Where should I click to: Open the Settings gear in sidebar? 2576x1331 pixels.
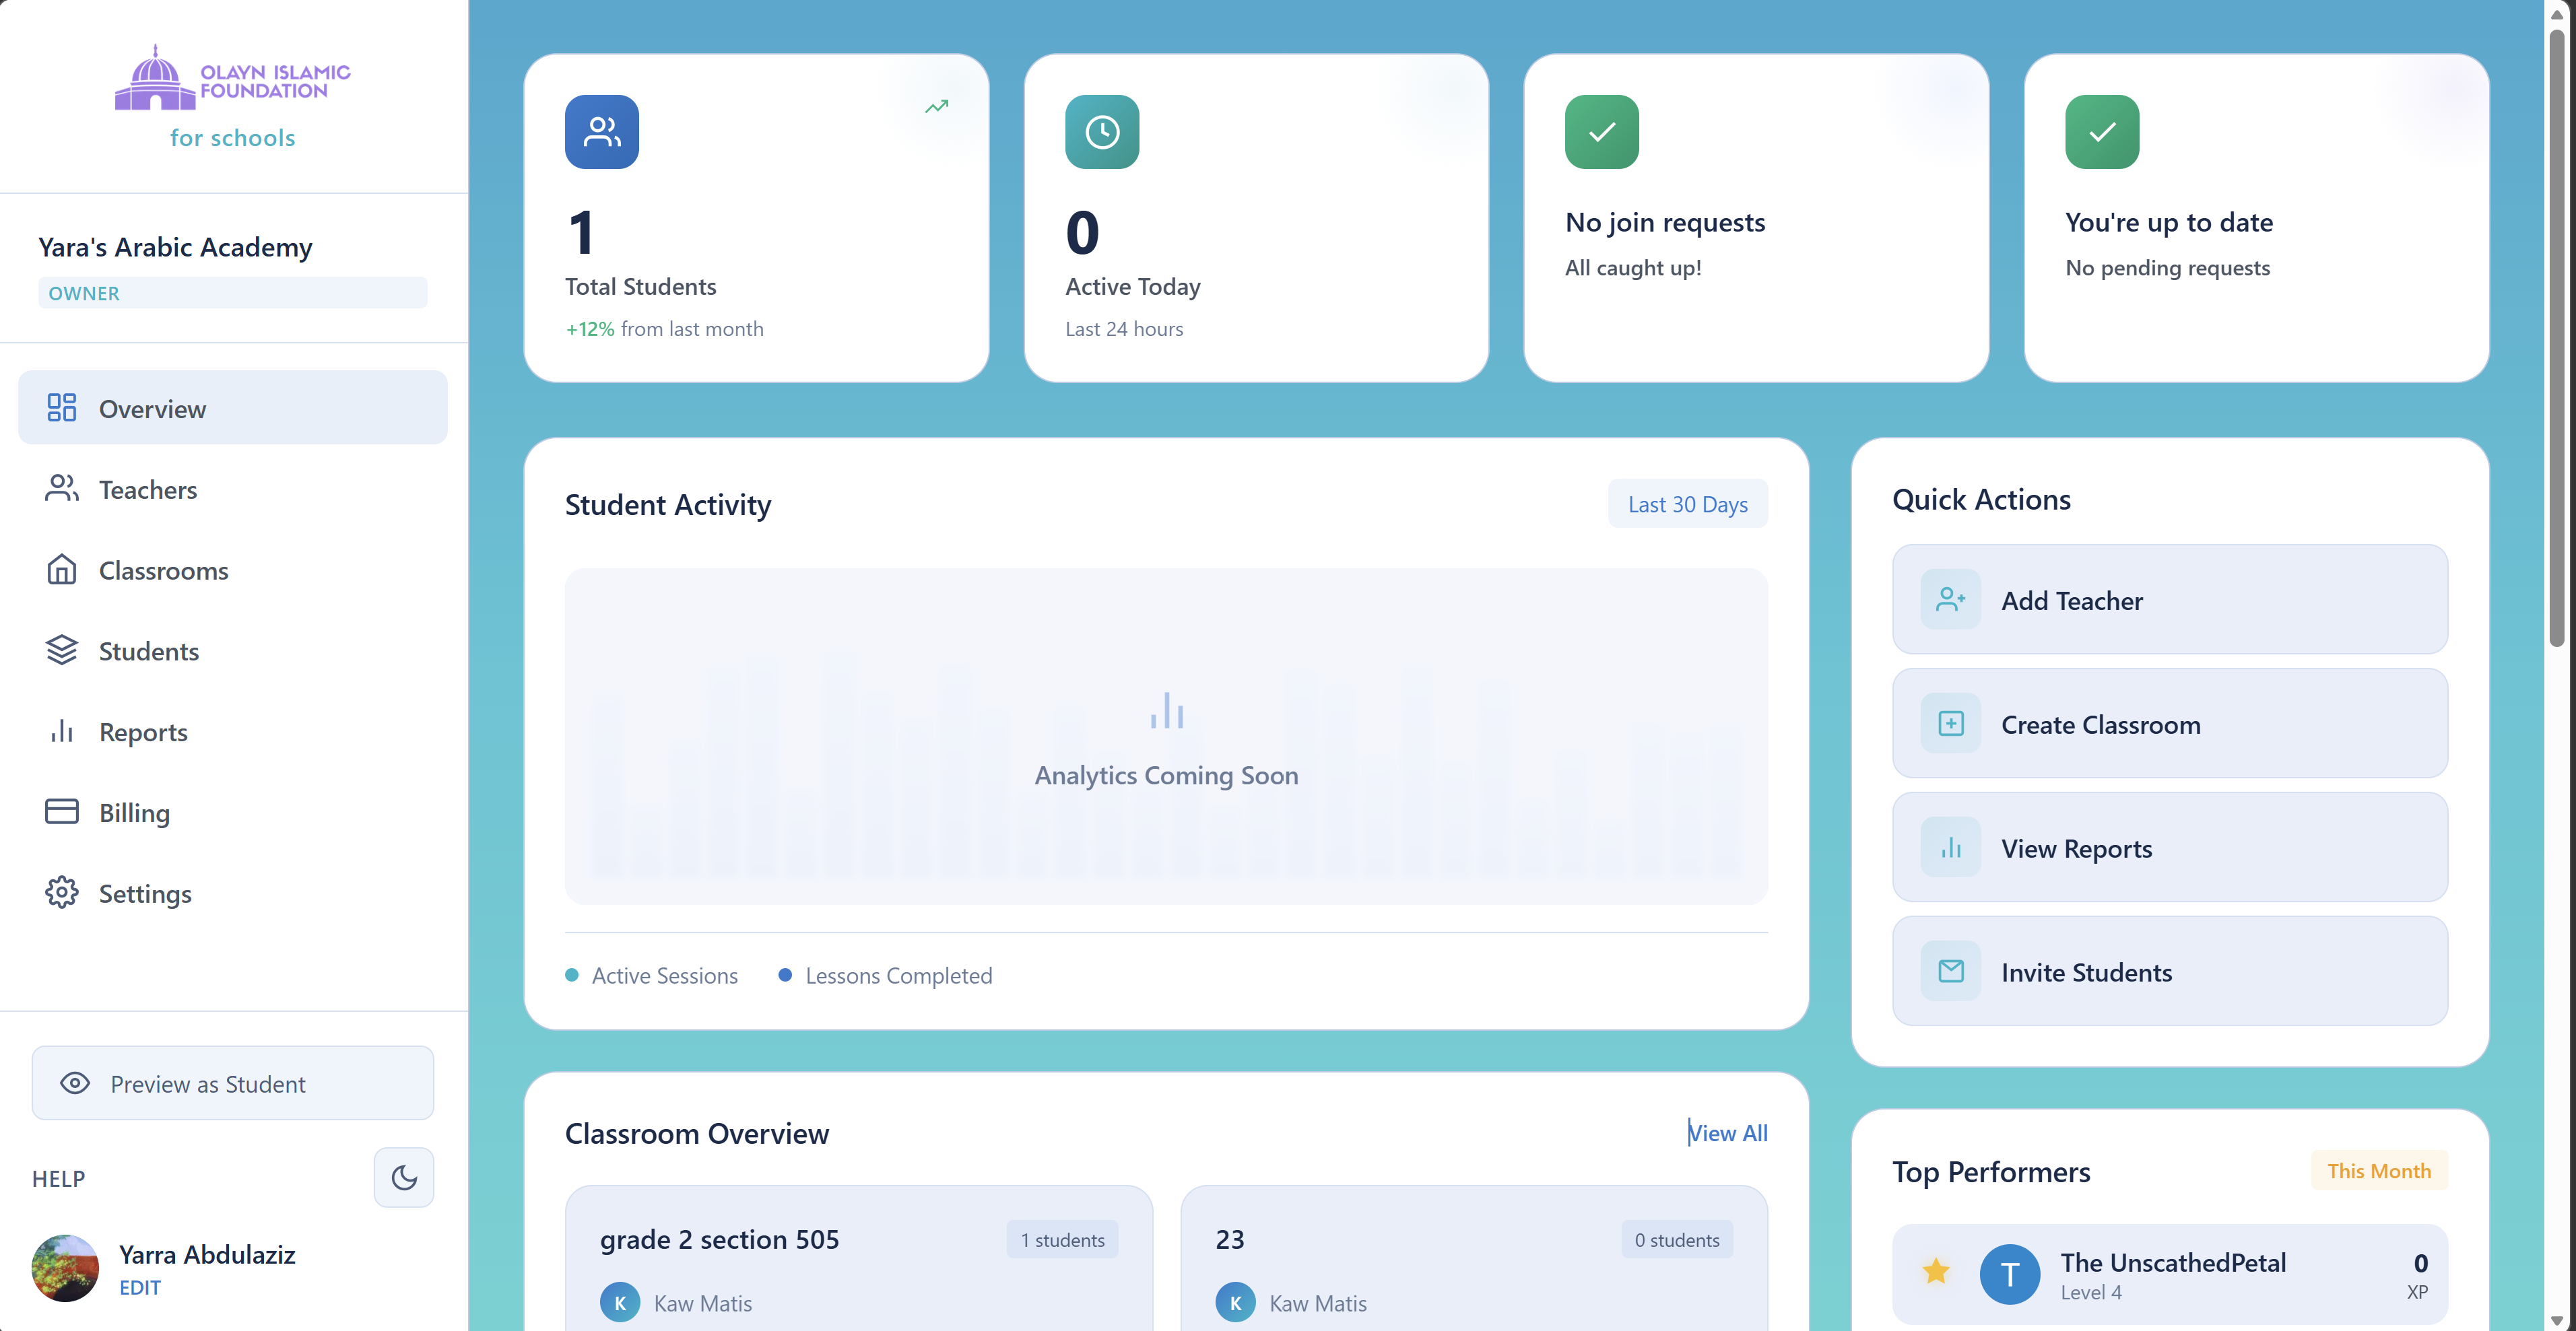tap(61, 893)
